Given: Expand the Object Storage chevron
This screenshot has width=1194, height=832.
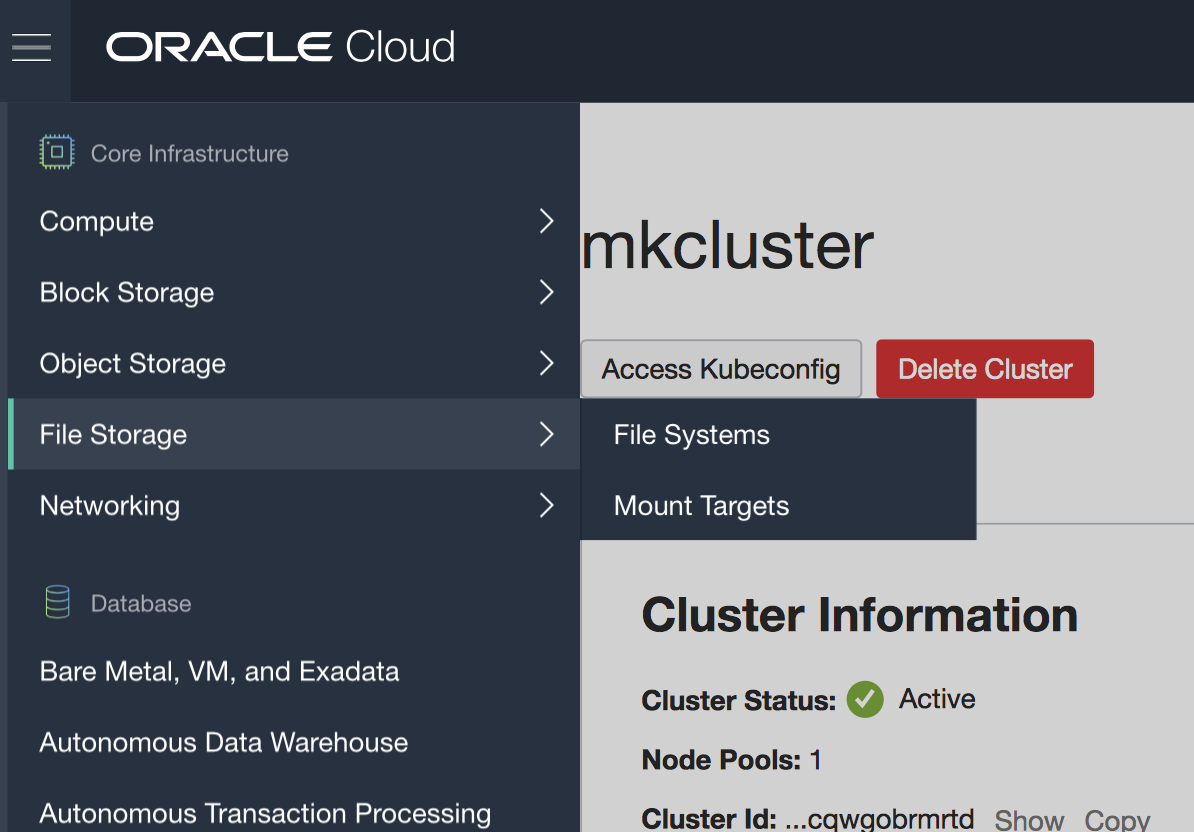Looking at the screenshot, I should tap(546, 363).
